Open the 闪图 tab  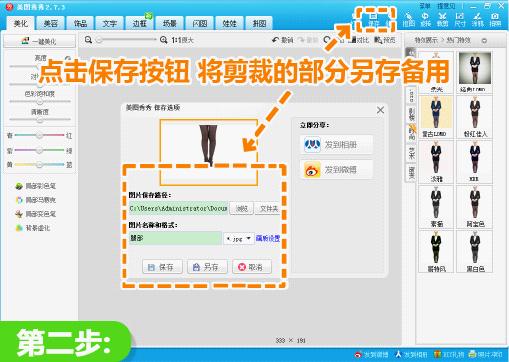pos(199,23)
